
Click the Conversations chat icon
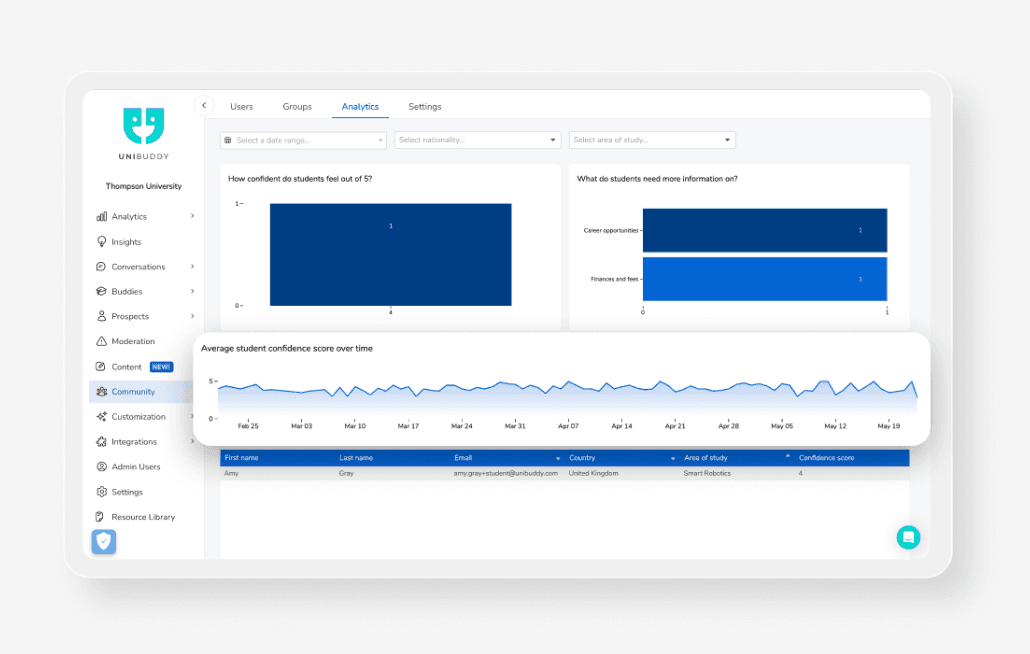click(101, 267)
